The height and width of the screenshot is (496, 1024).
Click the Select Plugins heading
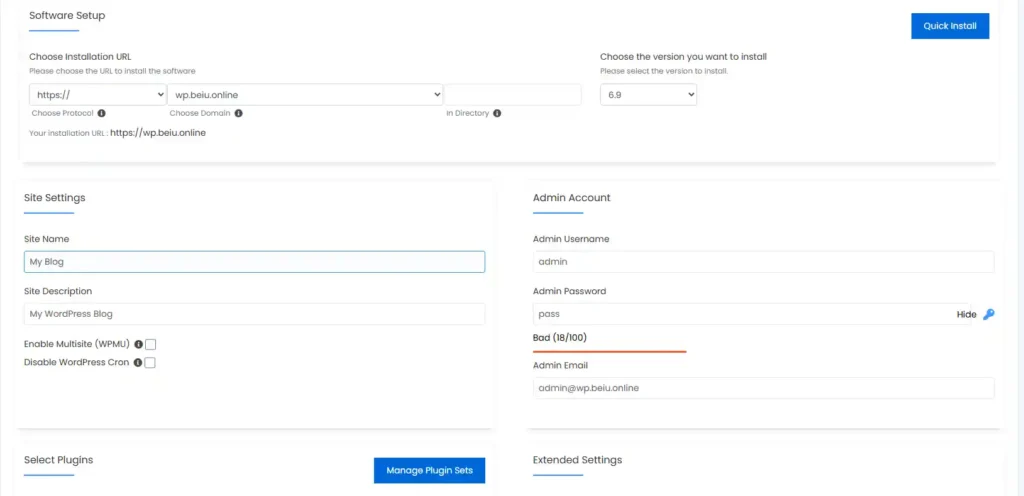tap(59, 459)
